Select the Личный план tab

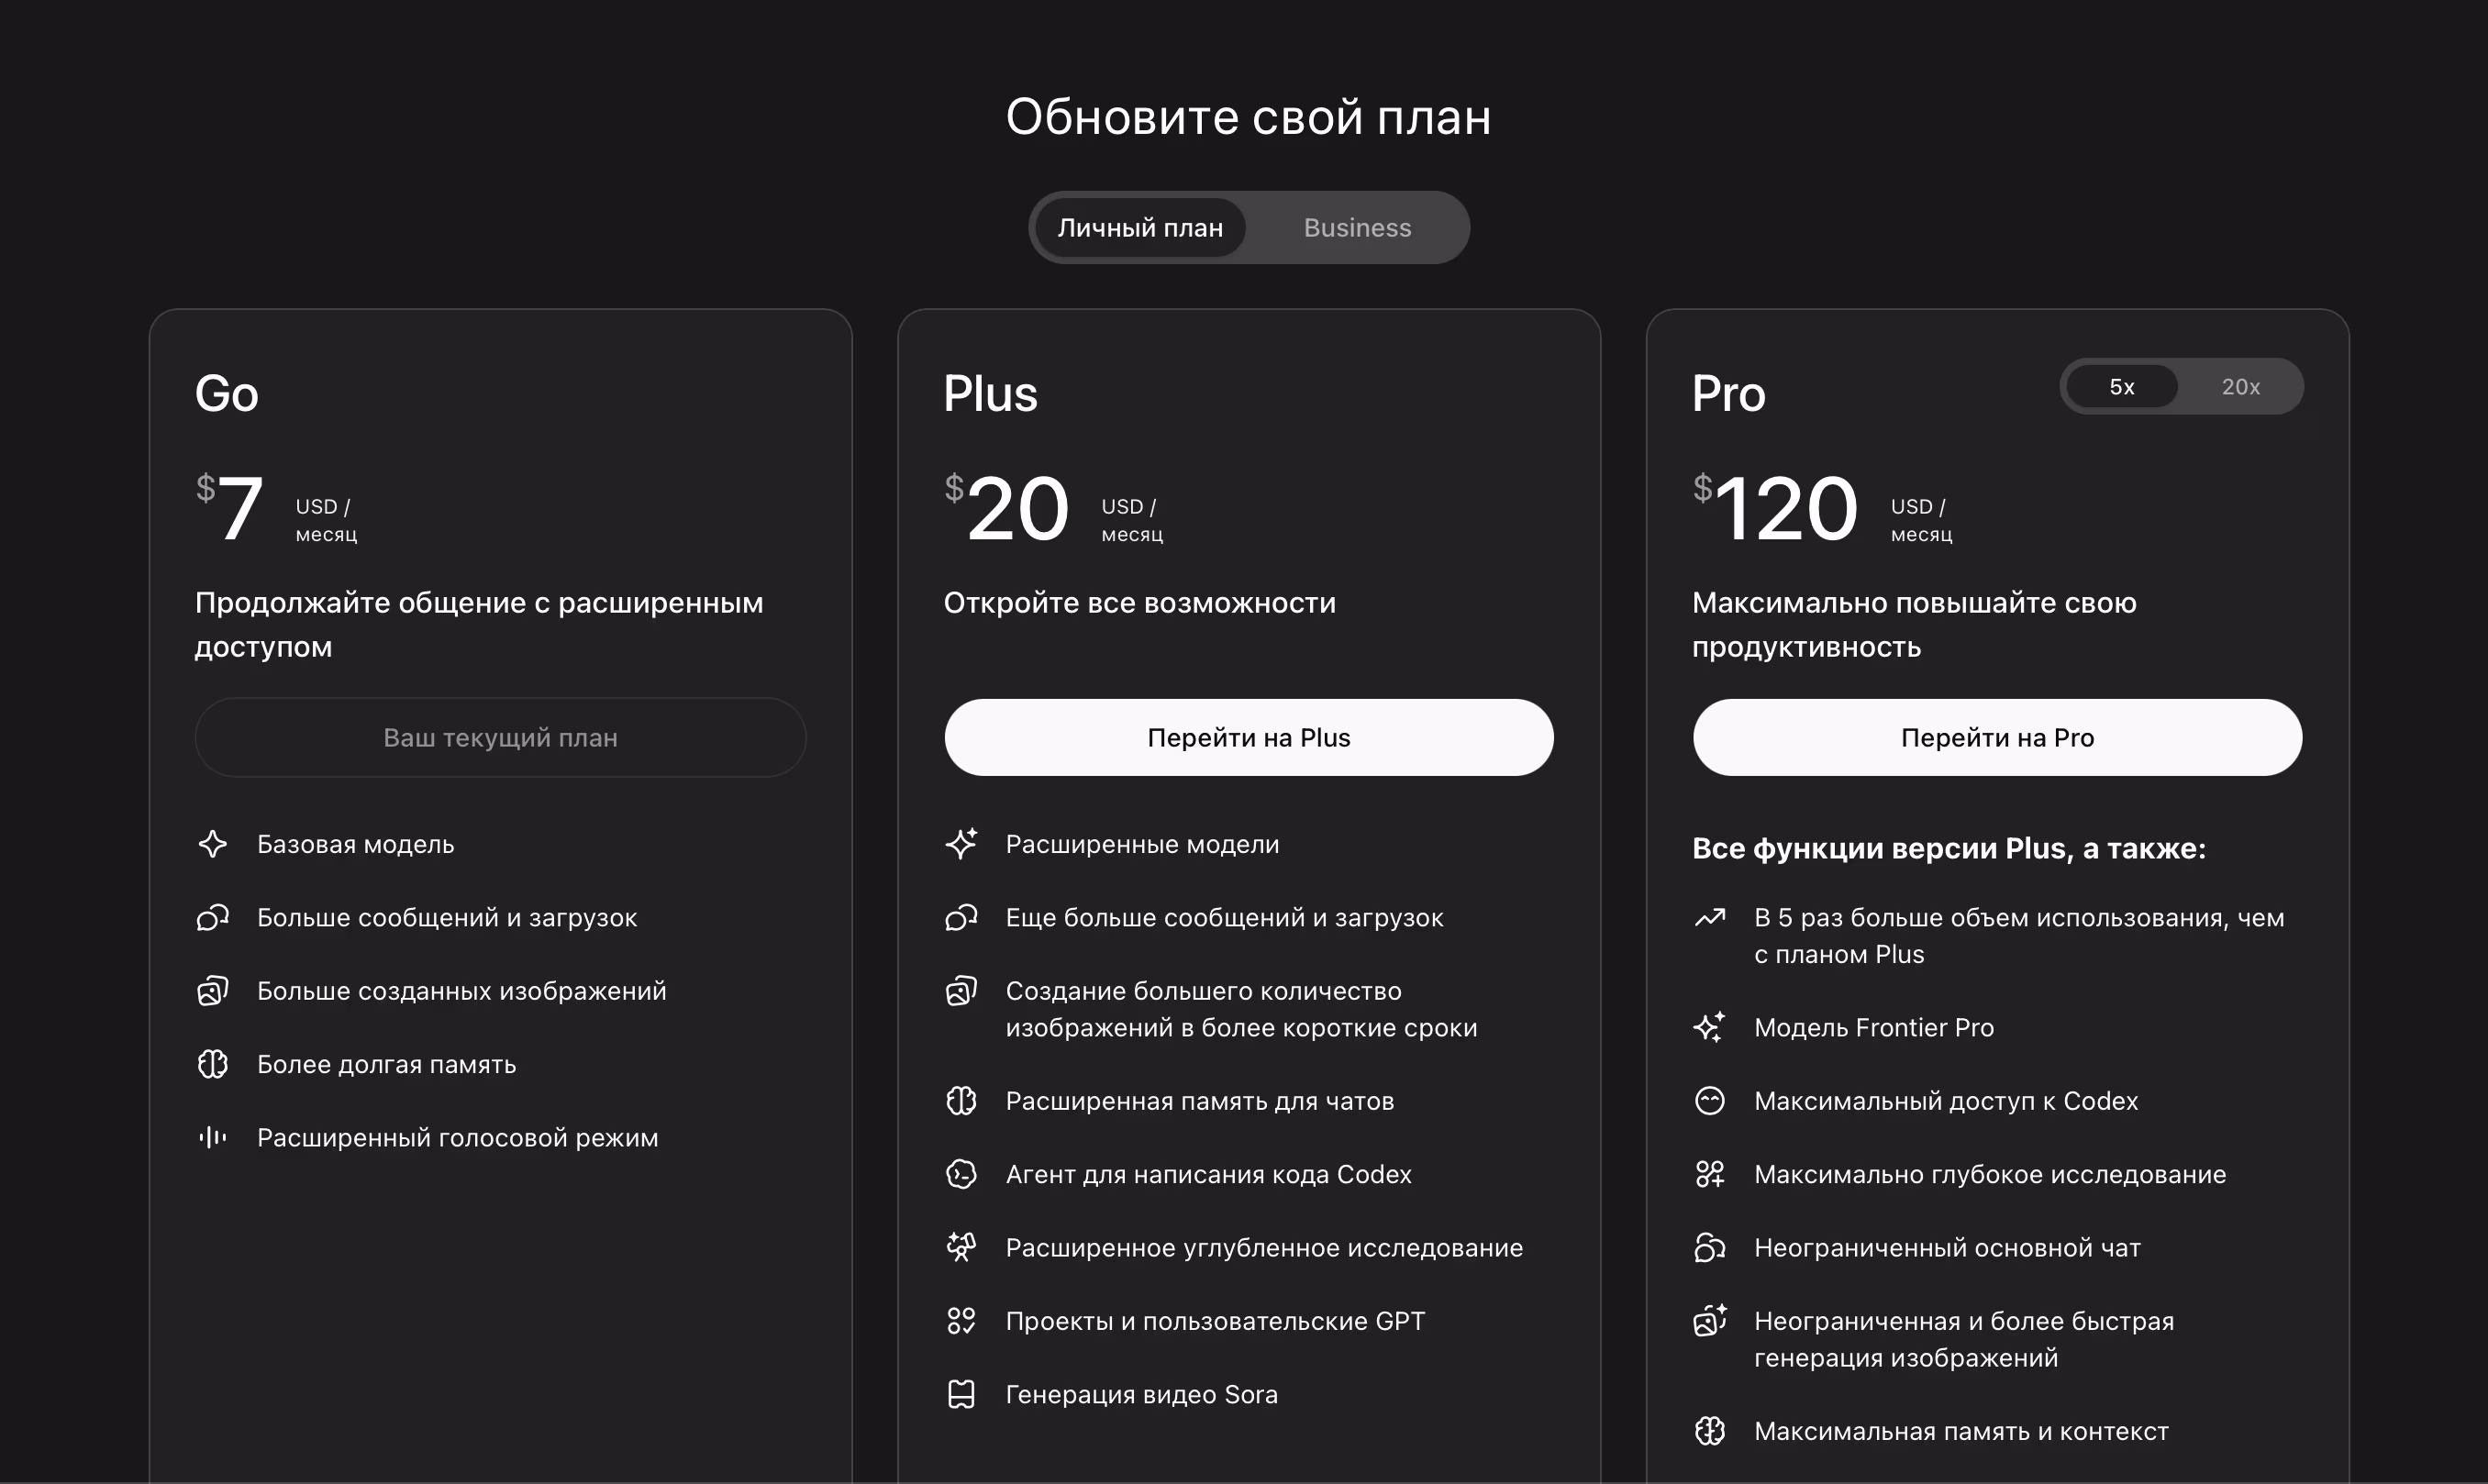click(x=1140, y=228)
